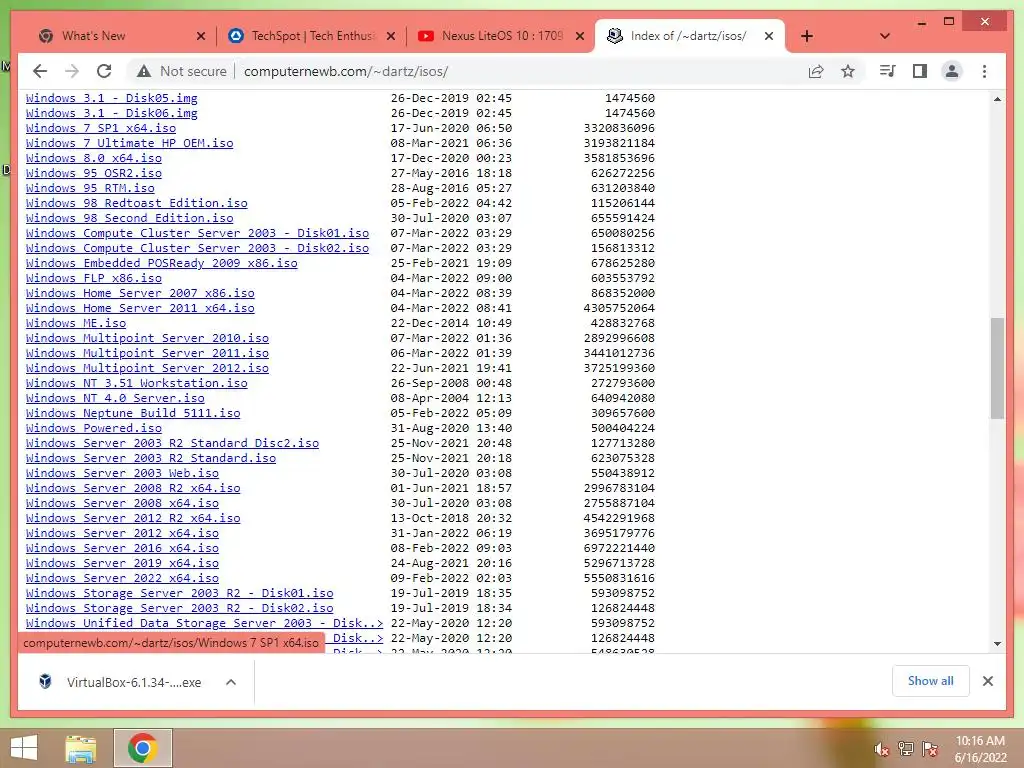Click the Not secure warning icon
1024x768 pixels.
pos(144,71)
